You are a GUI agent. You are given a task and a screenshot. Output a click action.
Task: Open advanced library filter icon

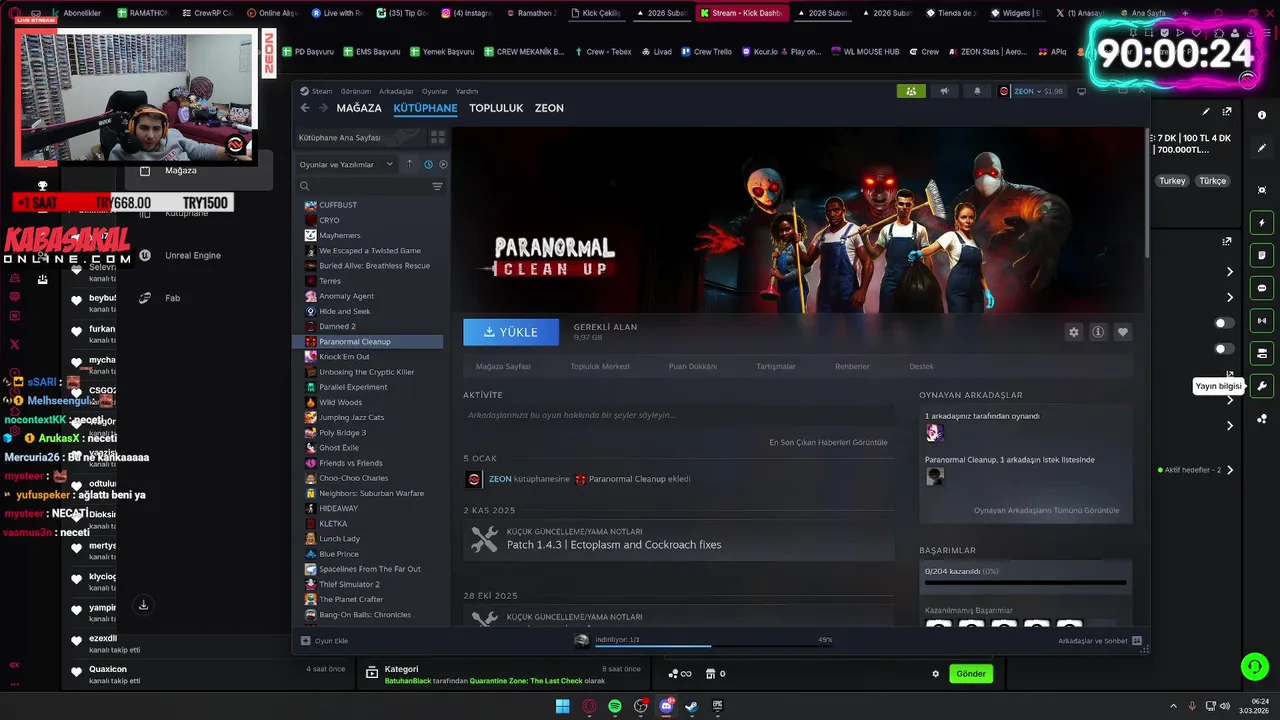tap(437, 187)
